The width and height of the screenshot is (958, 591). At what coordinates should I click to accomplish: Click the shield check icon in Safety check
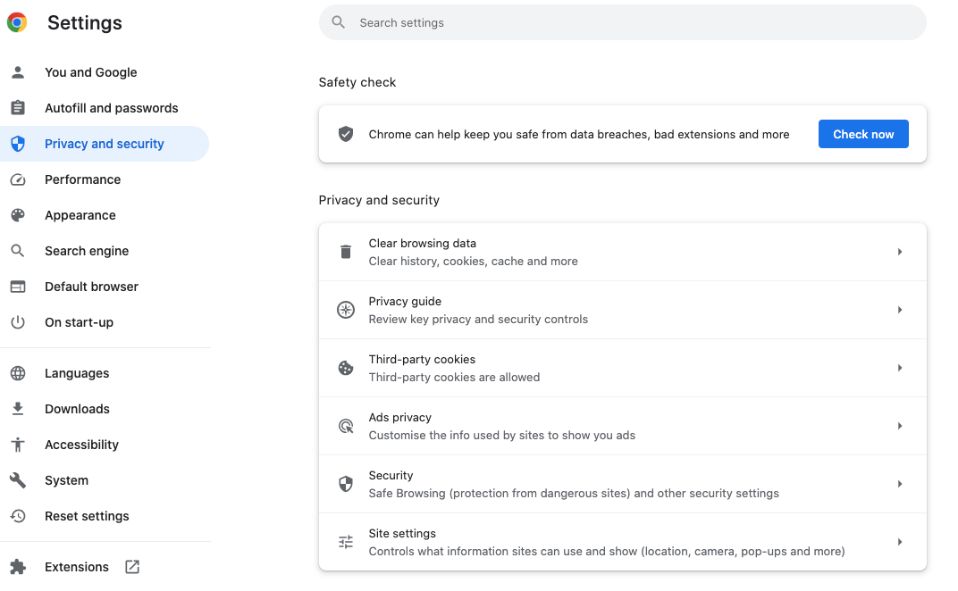(346, 134)
